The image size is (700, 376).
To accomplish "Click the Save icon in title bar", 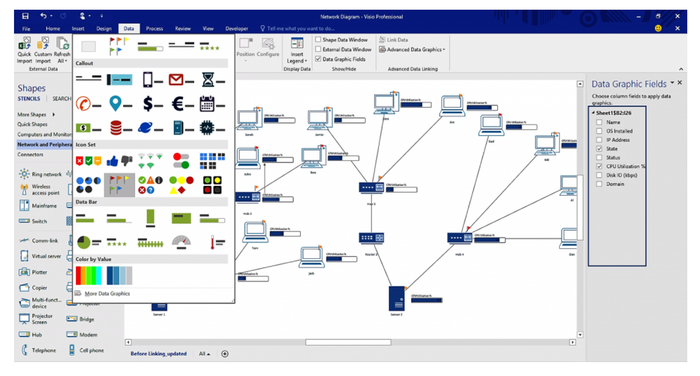I will [25, 16].
